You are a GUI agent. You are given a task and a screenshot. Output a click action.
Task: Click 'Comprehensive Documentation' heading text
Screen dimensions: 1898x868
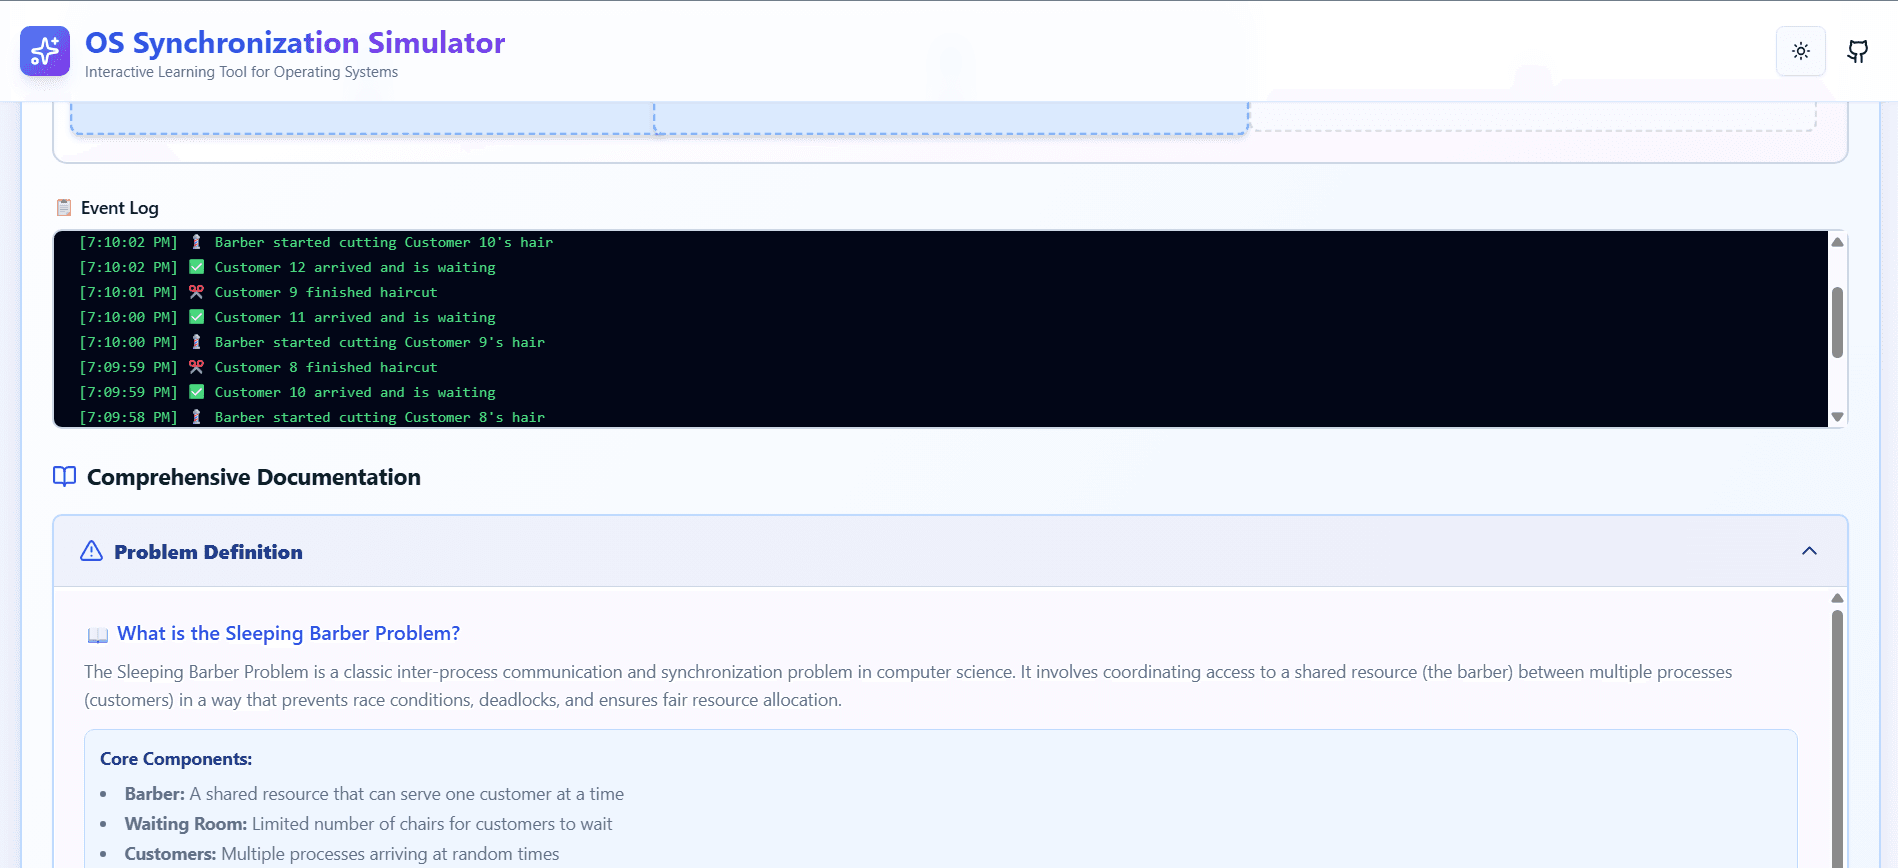click(254, 477)
